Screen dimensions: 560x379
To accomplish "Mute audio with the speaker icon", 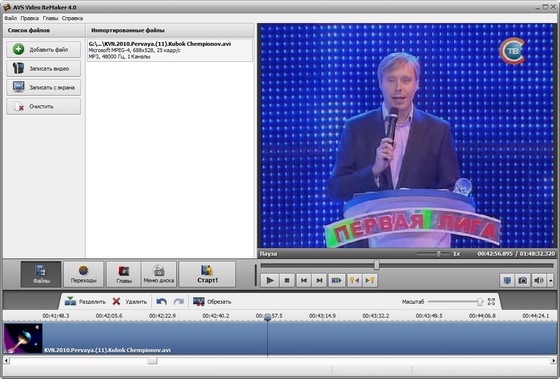I will [539, 281].
